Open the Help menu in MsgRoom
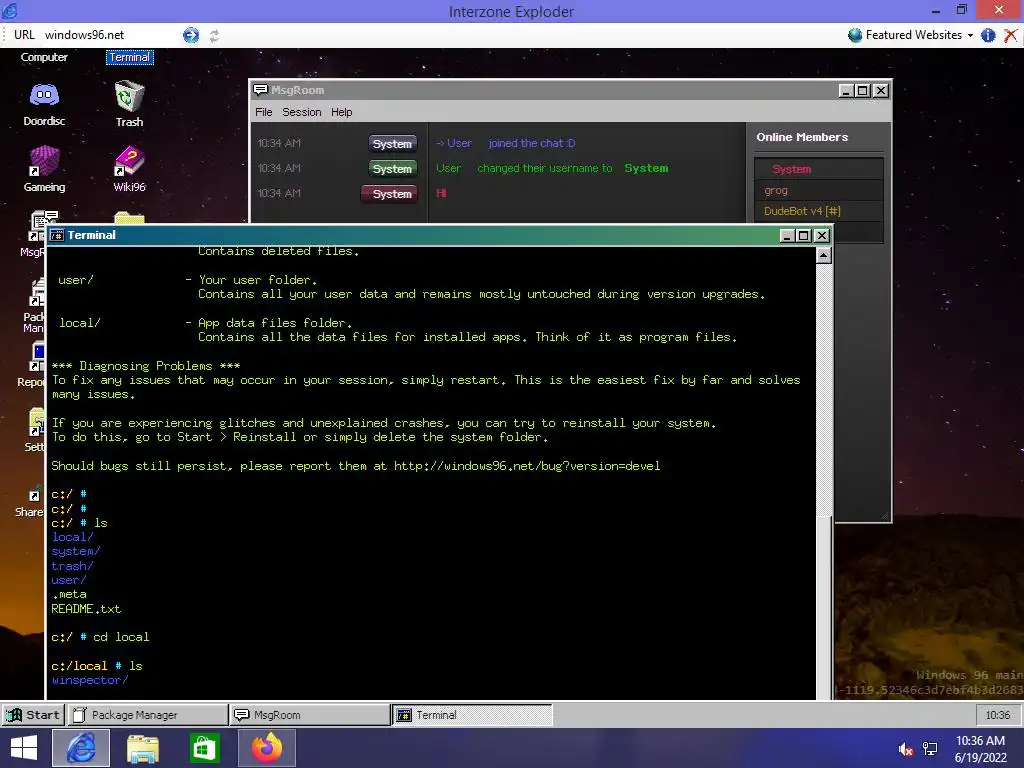This screenshot has width=1024, height=768. tap(342, 112)
